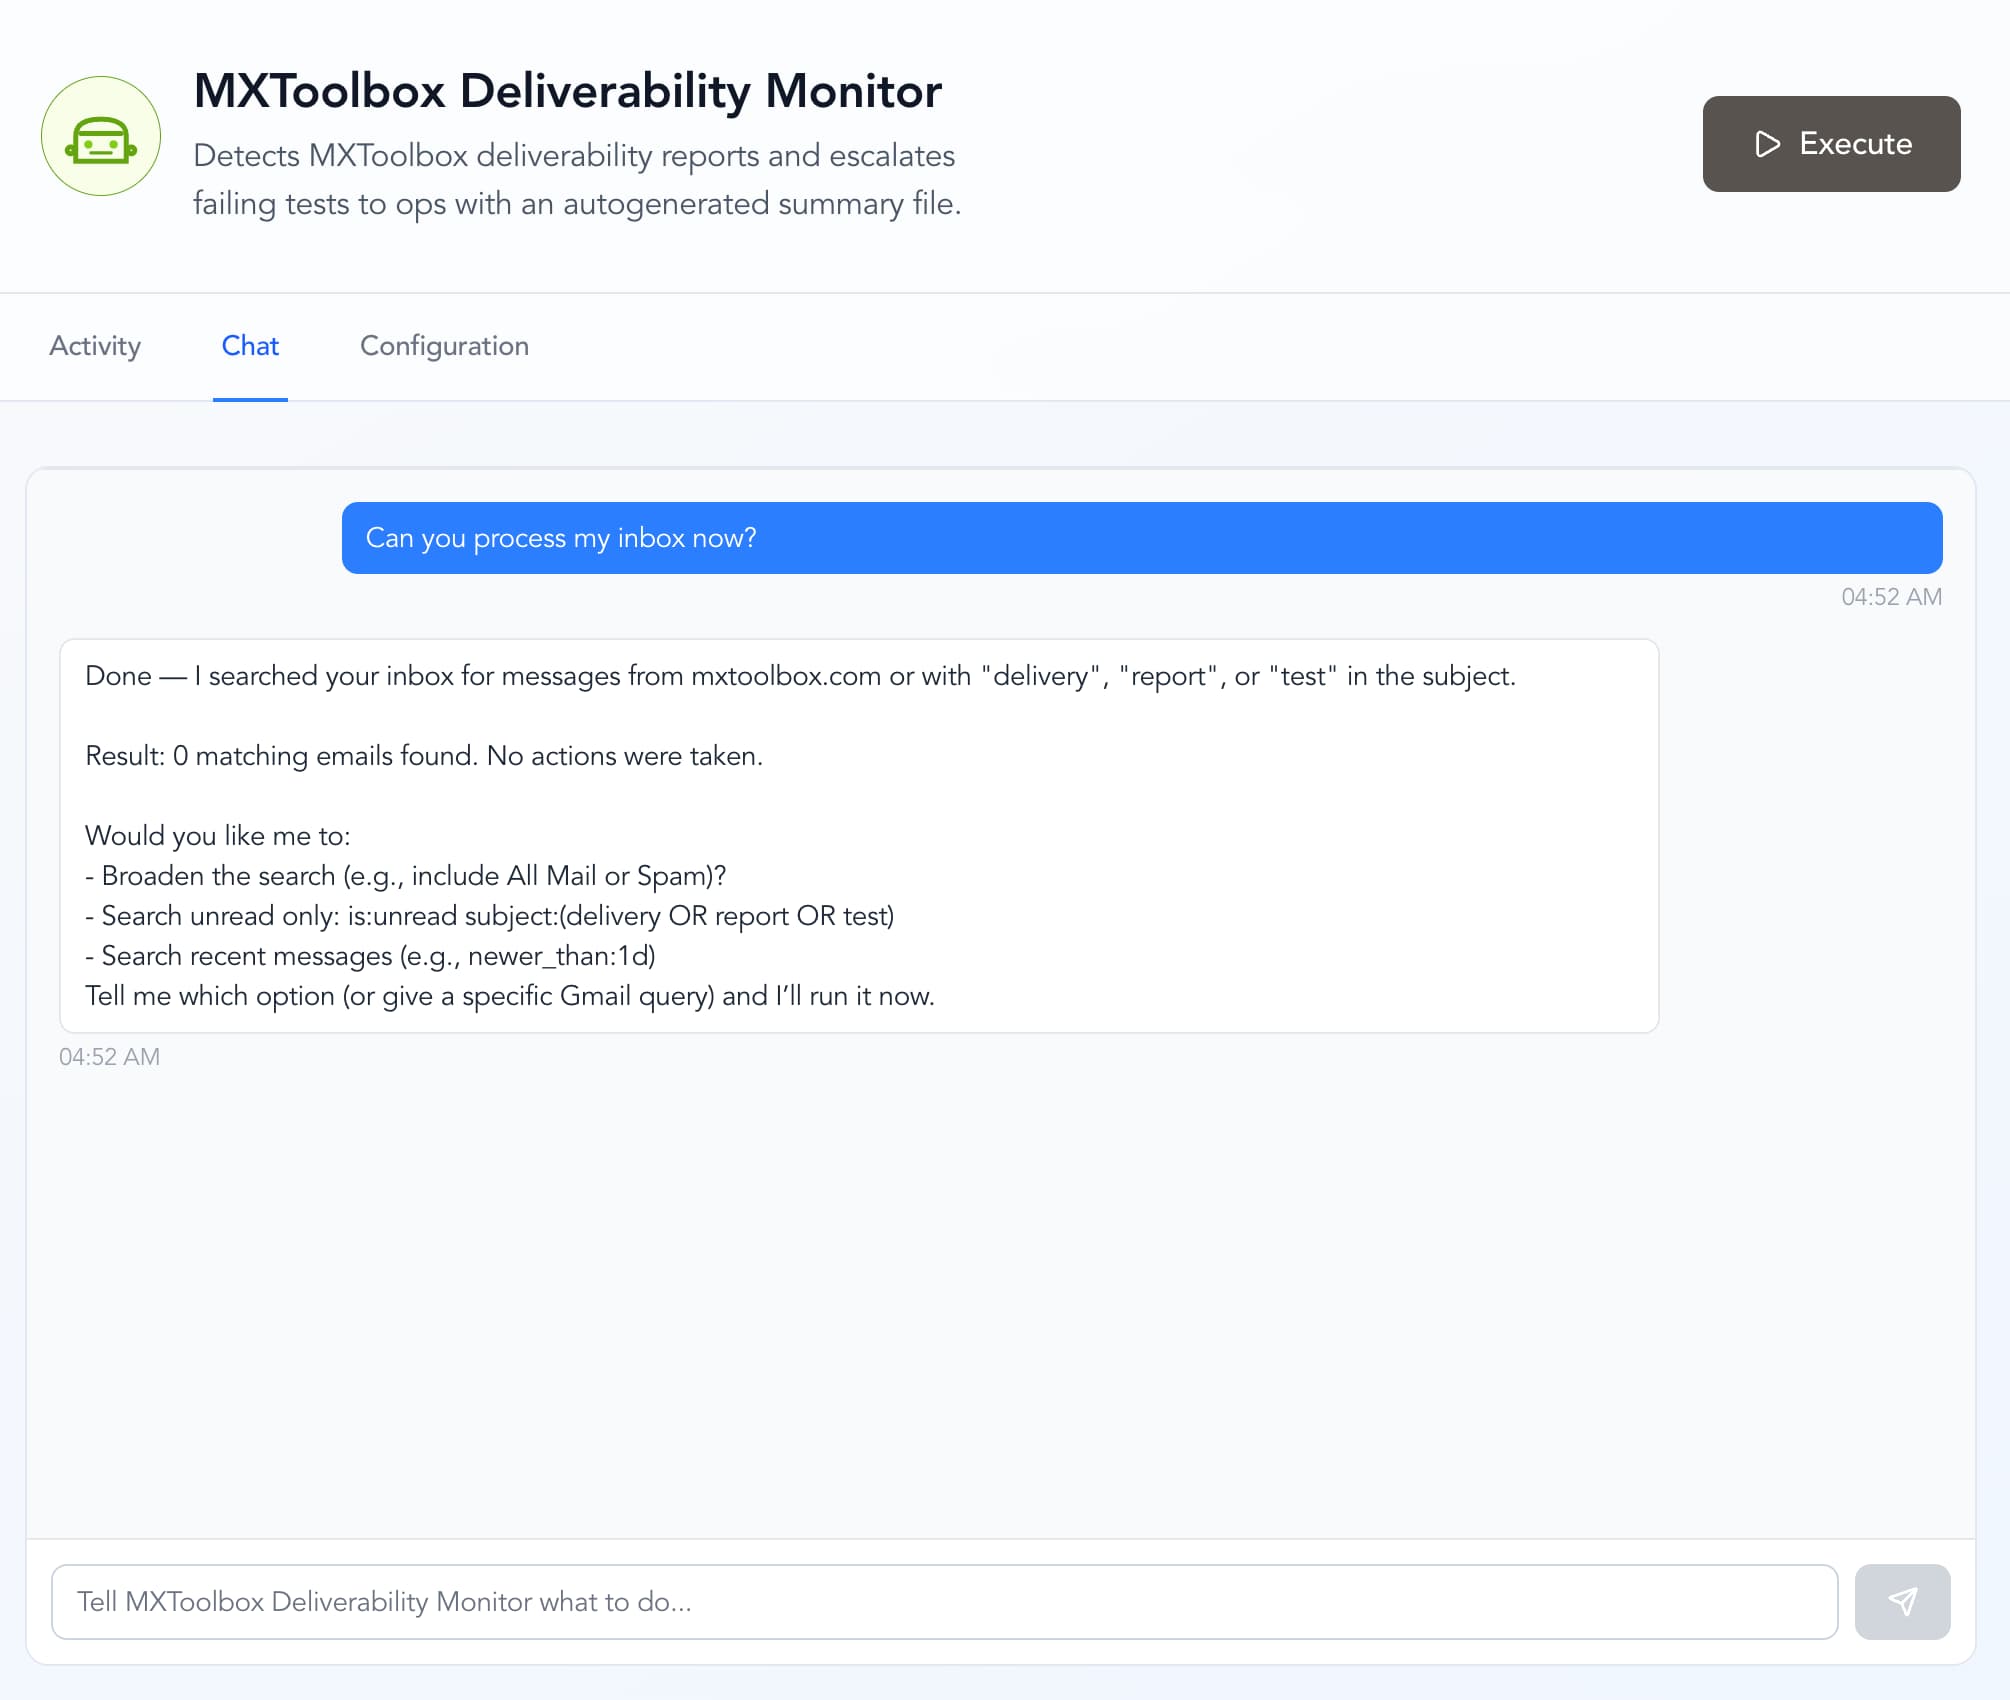Screen dimensions: 2010x1700
Task: Click the 'Done — I searched your inbox' line
Action: (x=799, y=676)
